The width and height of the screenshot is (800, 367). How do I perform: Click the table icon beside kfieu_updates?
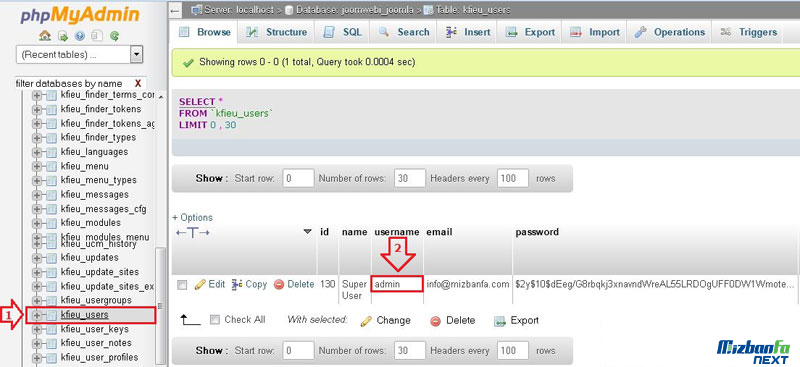(52, 258)
